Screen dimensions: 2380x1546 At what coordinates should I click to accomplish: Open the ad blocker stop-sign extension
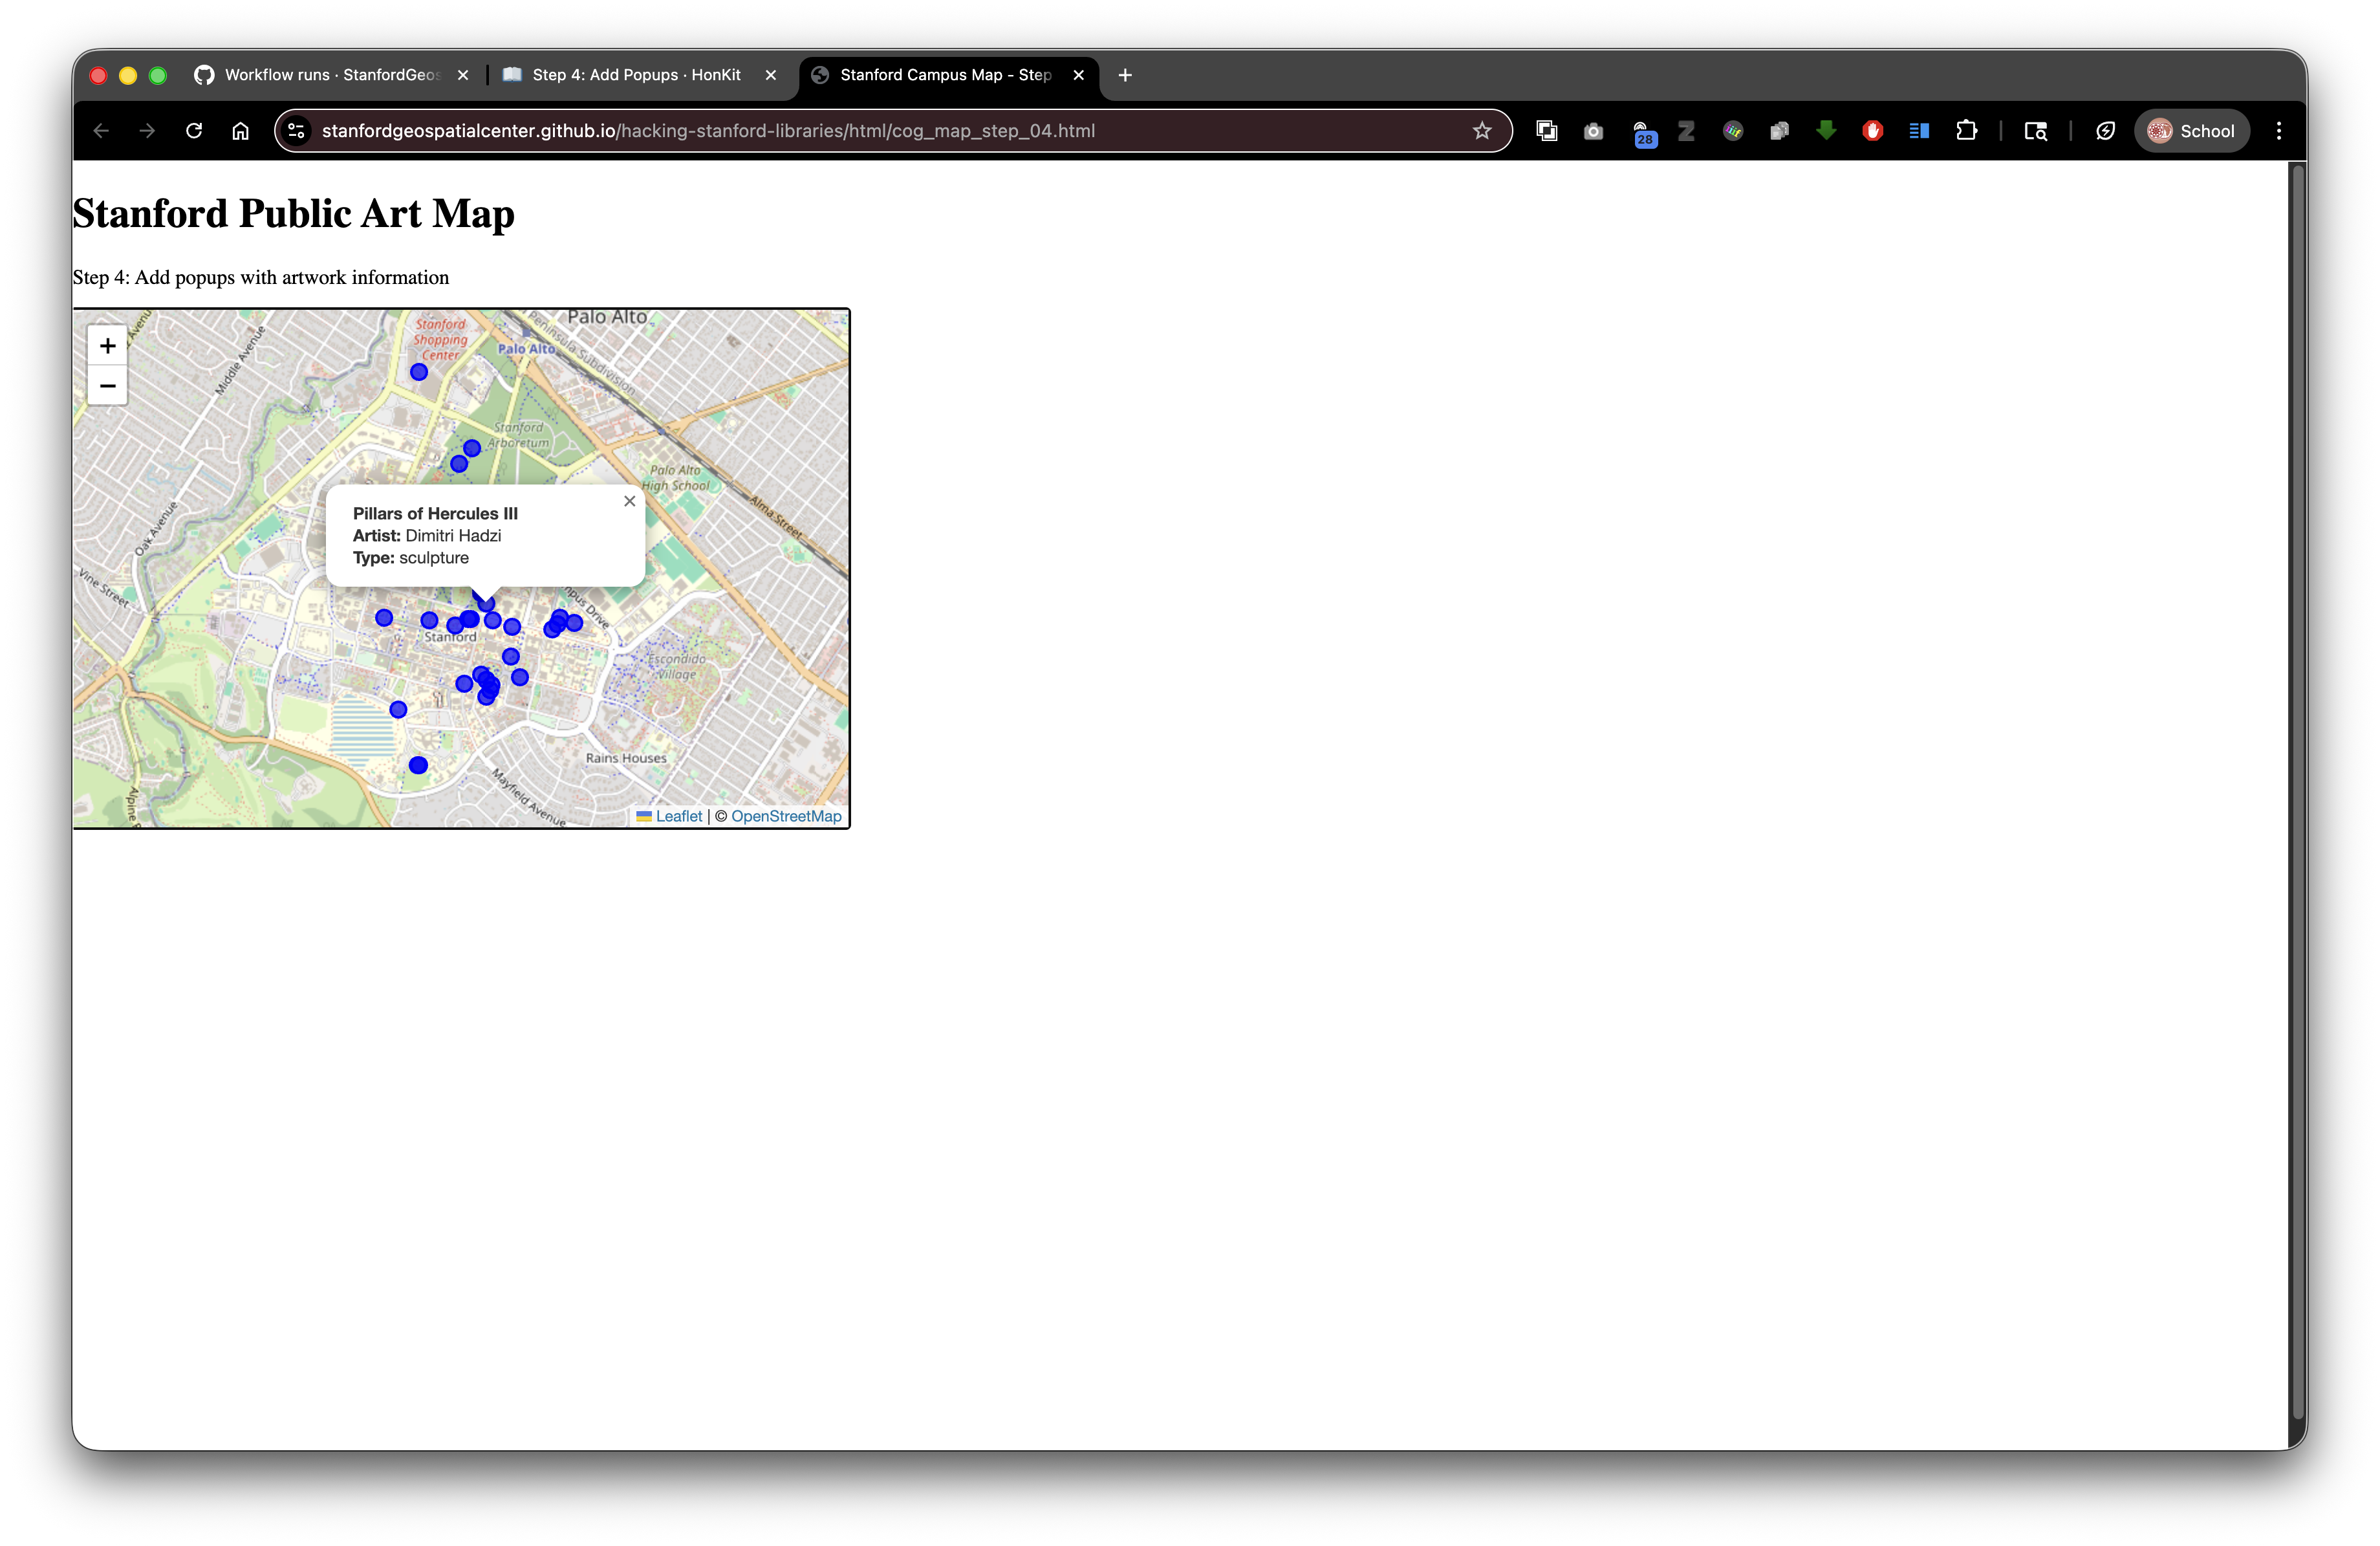click(1872, 130)
